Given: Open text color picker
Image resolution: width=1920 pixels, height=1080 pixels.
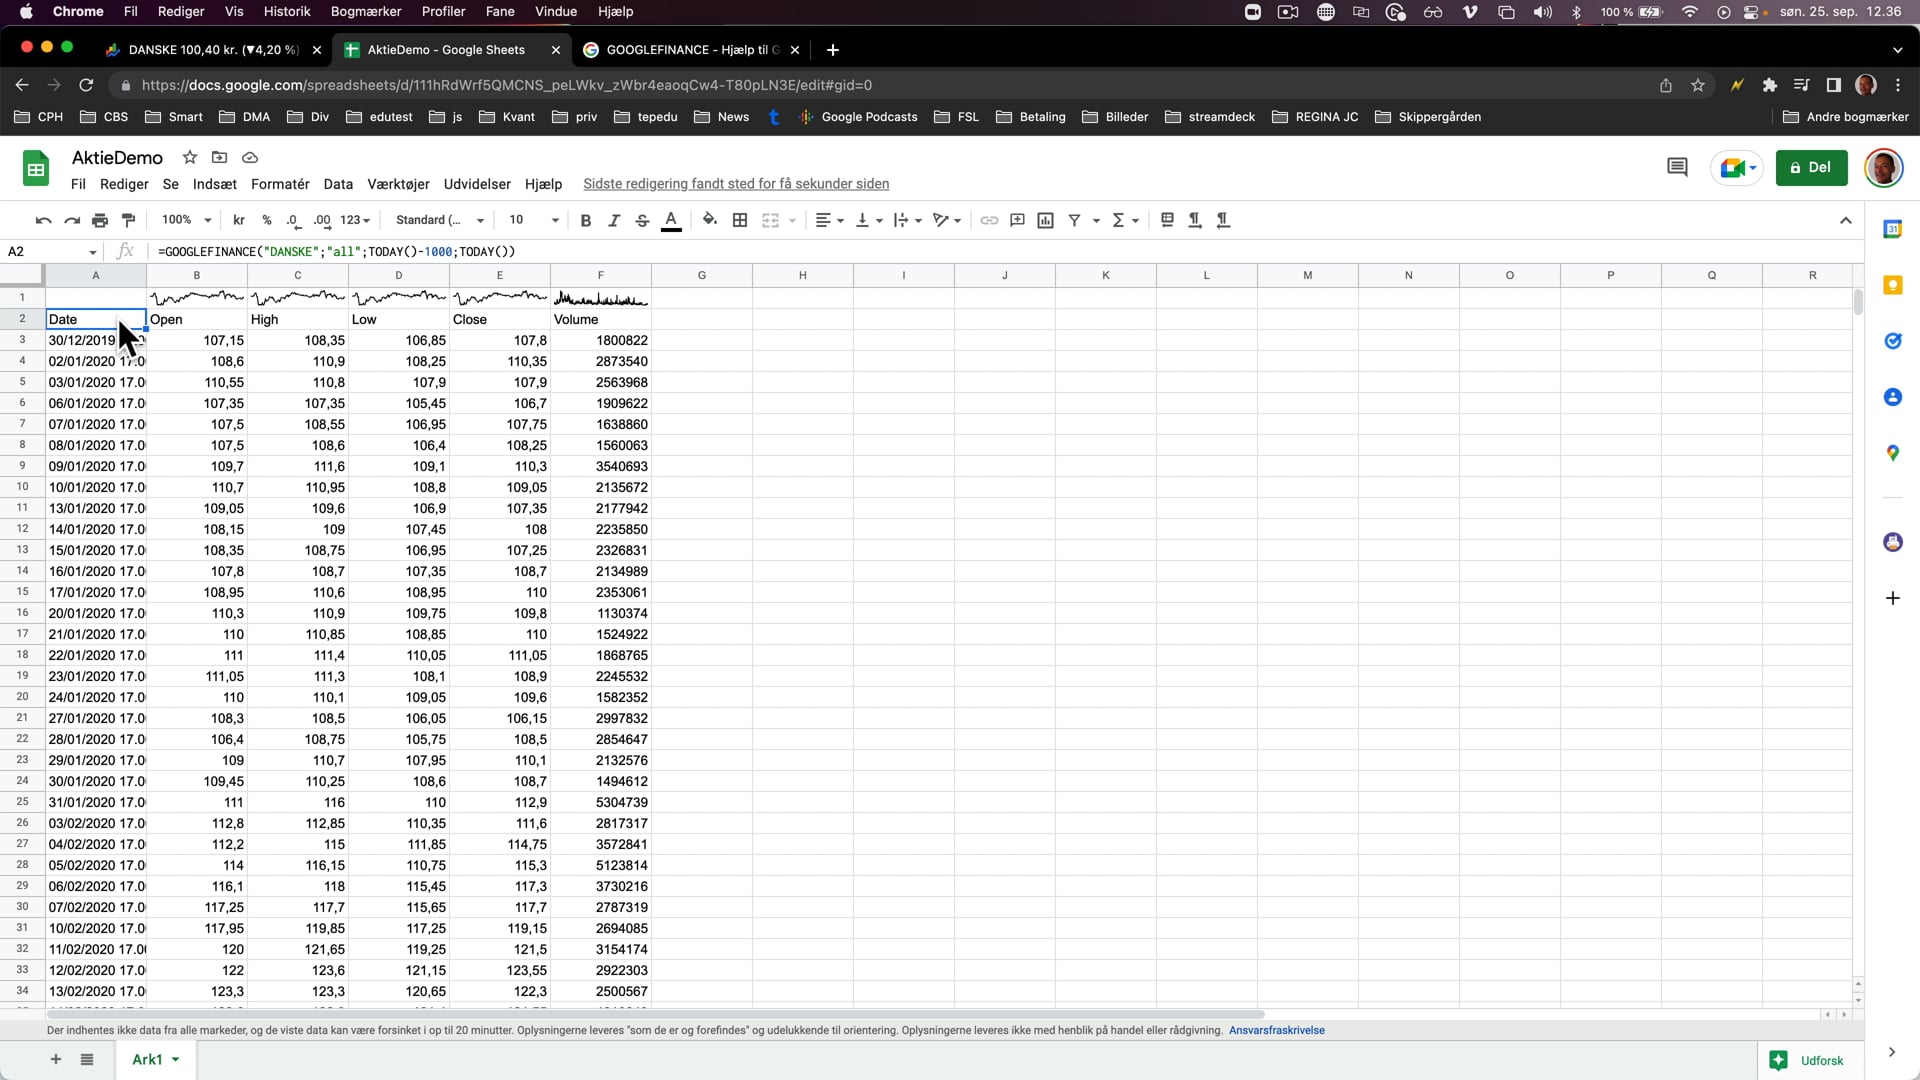Looking at the screenshot, I should point(672,220).
